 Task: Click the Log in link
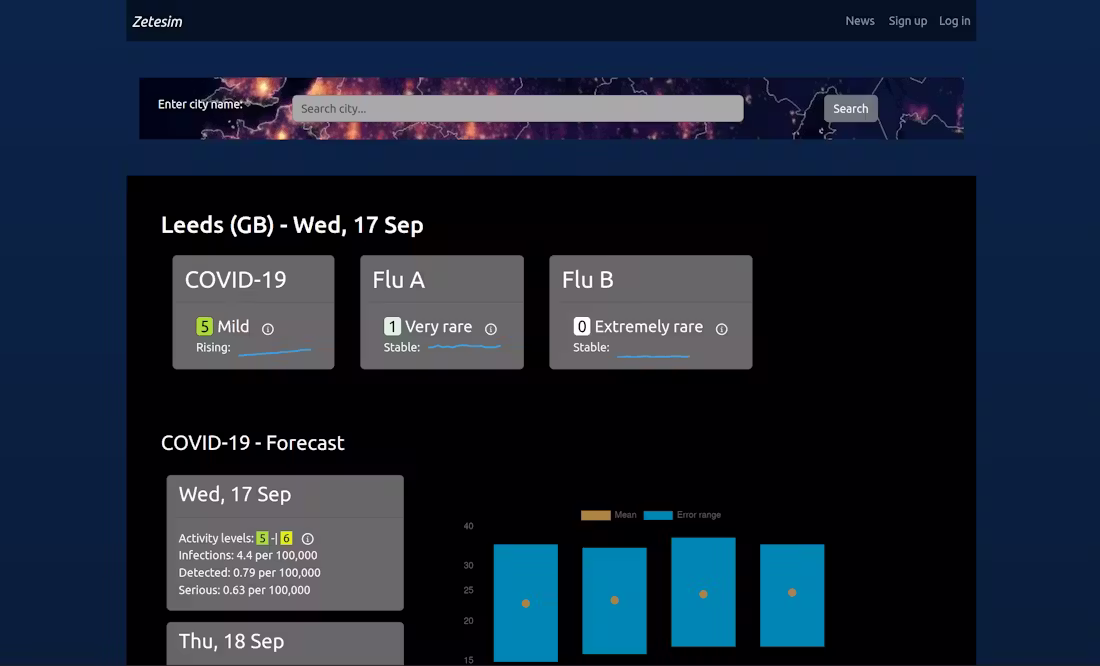coord(954,21)
